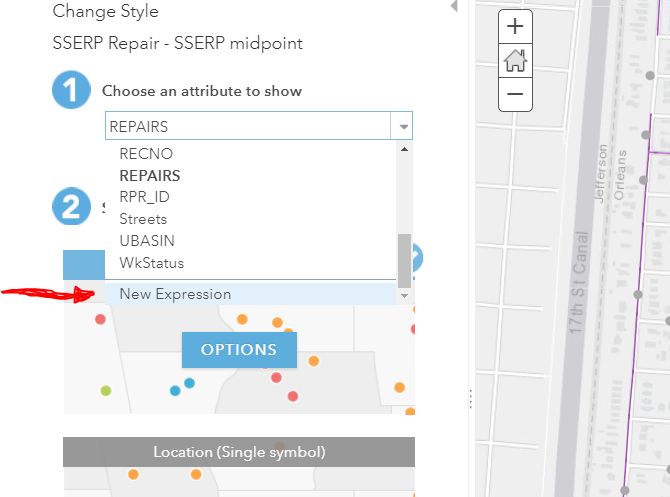Open the attribute dropdown arrow
670x497 pixels.
point(403,127)
